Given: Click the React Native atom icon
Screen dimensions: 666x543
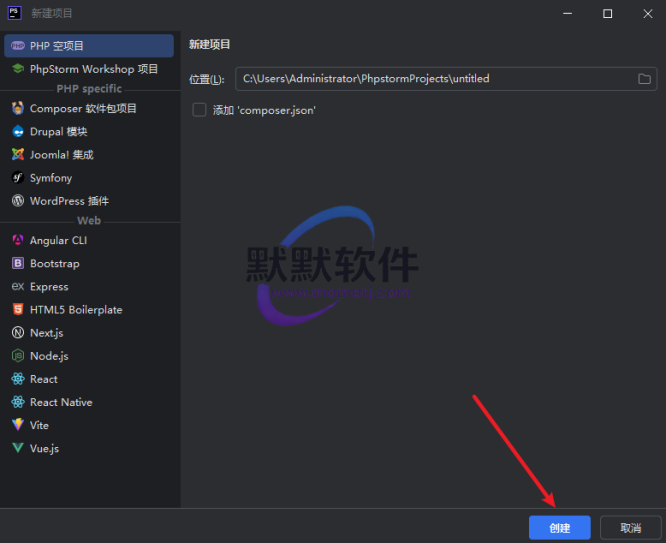Looking at the screenshot, I should (x=18, y=402).
